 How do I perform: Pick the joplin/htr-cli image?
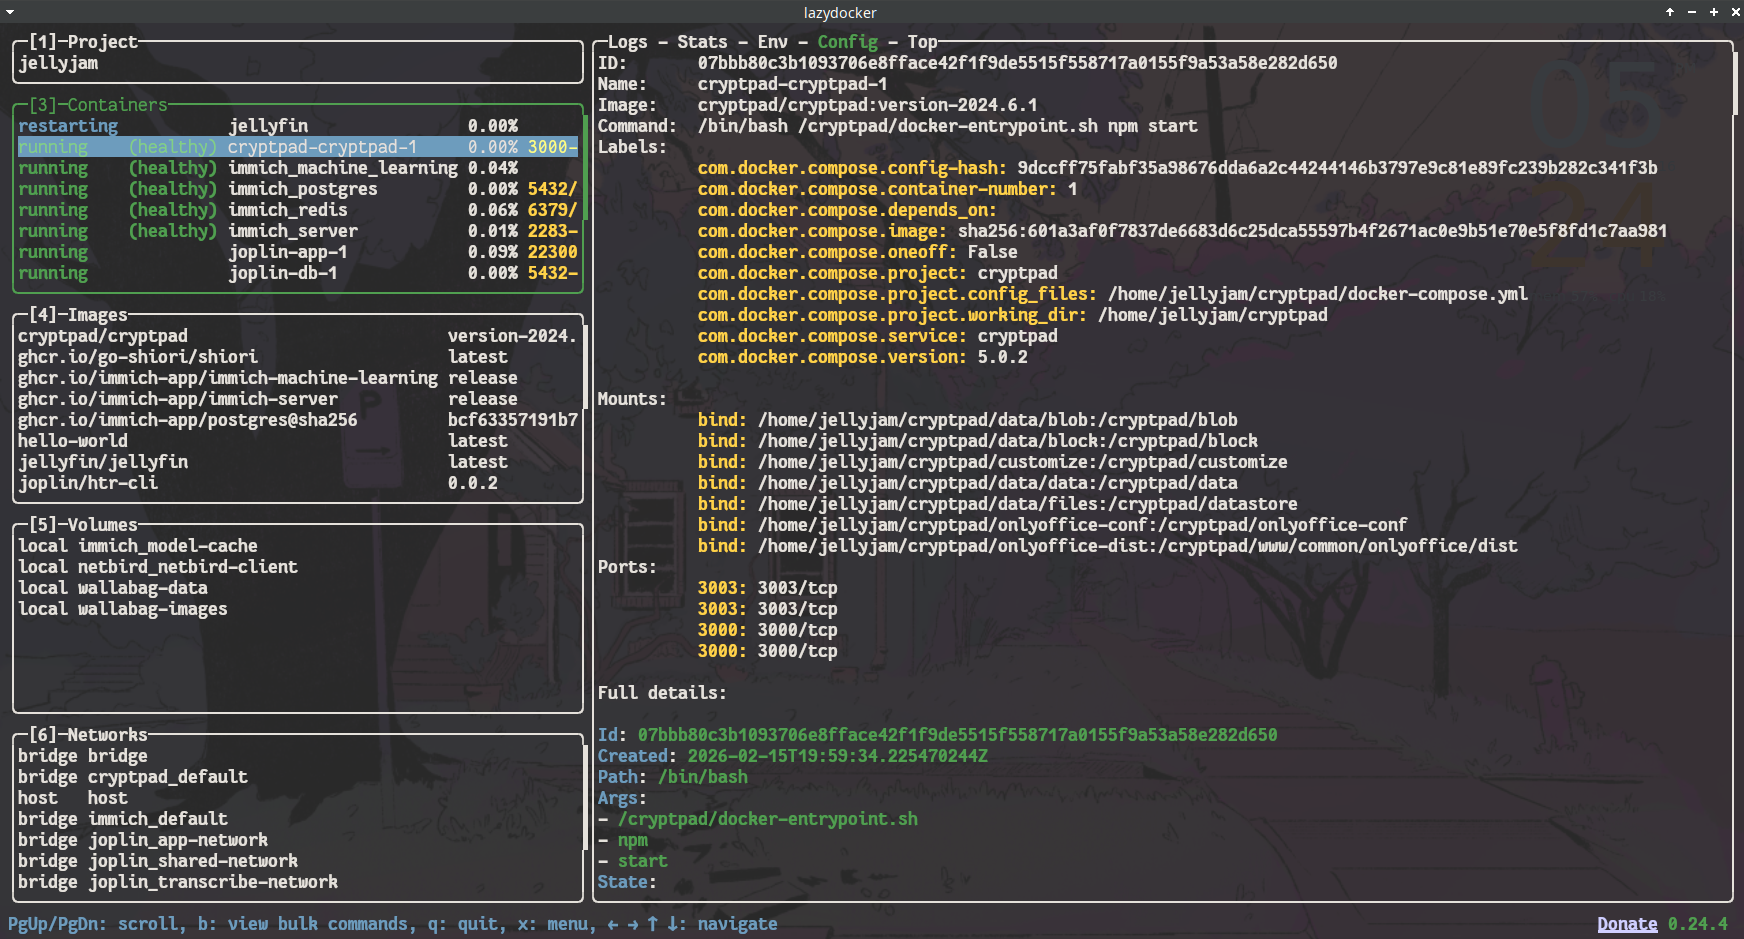point(298,483)
